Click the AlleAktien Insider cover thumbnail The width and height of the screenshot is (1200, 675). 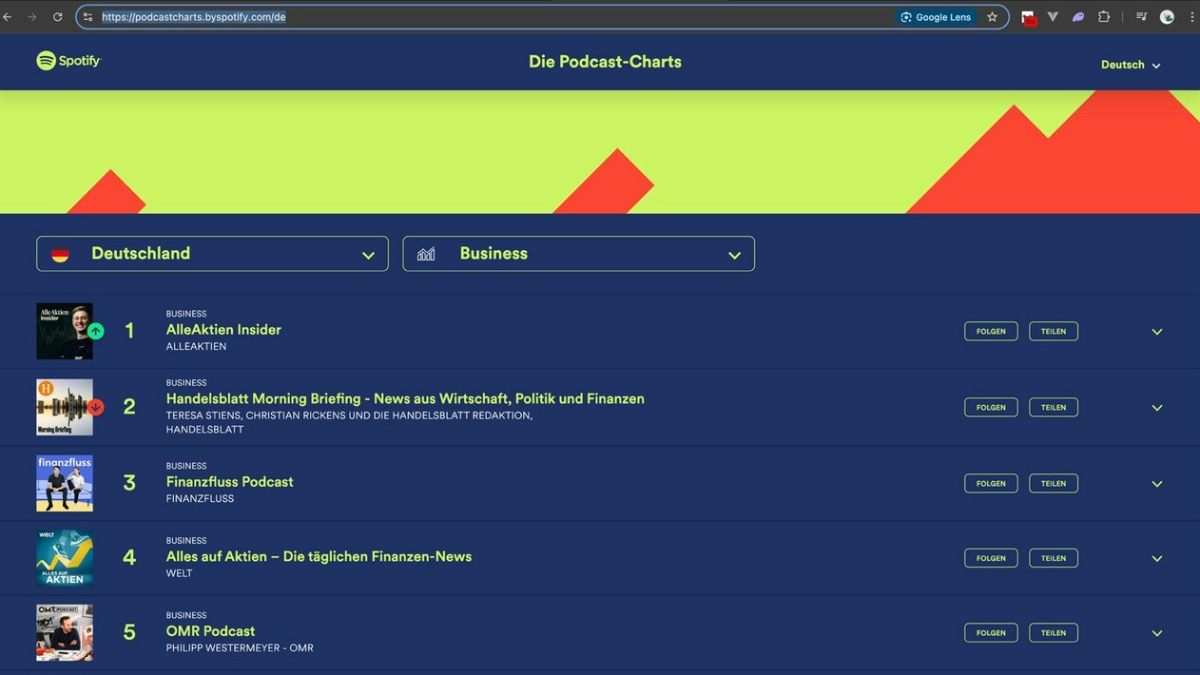click(x=64, y=331)
